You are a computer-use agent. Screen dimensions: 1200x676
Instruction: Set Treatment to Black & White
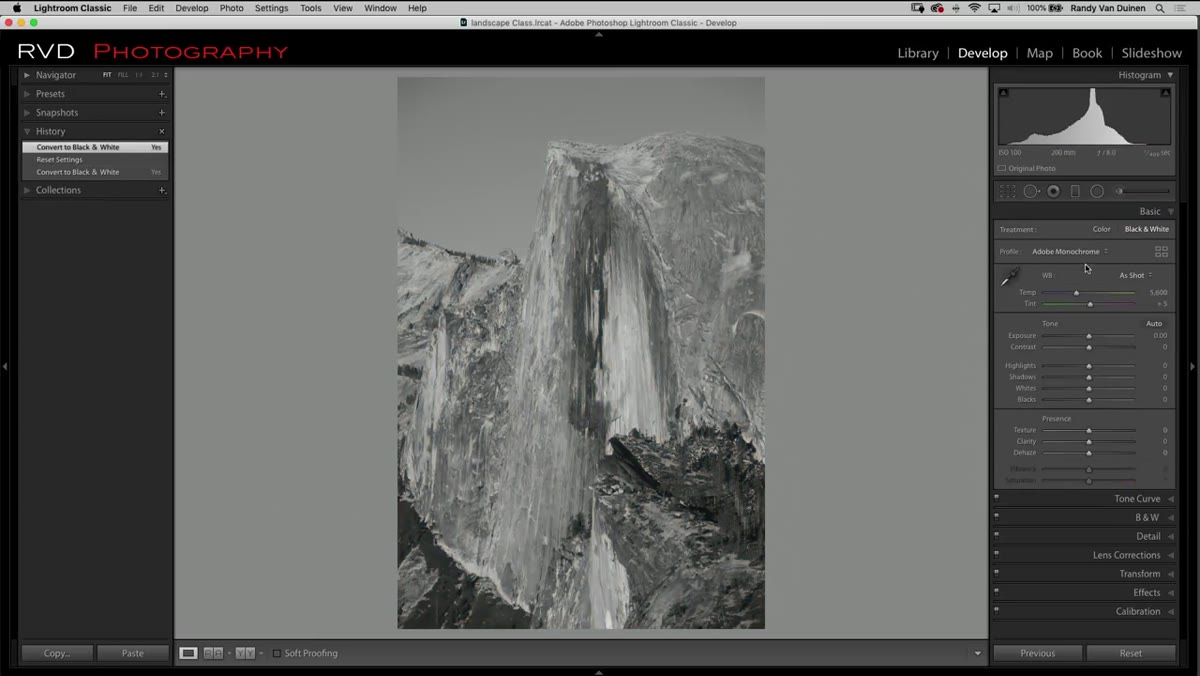pos(1146,229)
